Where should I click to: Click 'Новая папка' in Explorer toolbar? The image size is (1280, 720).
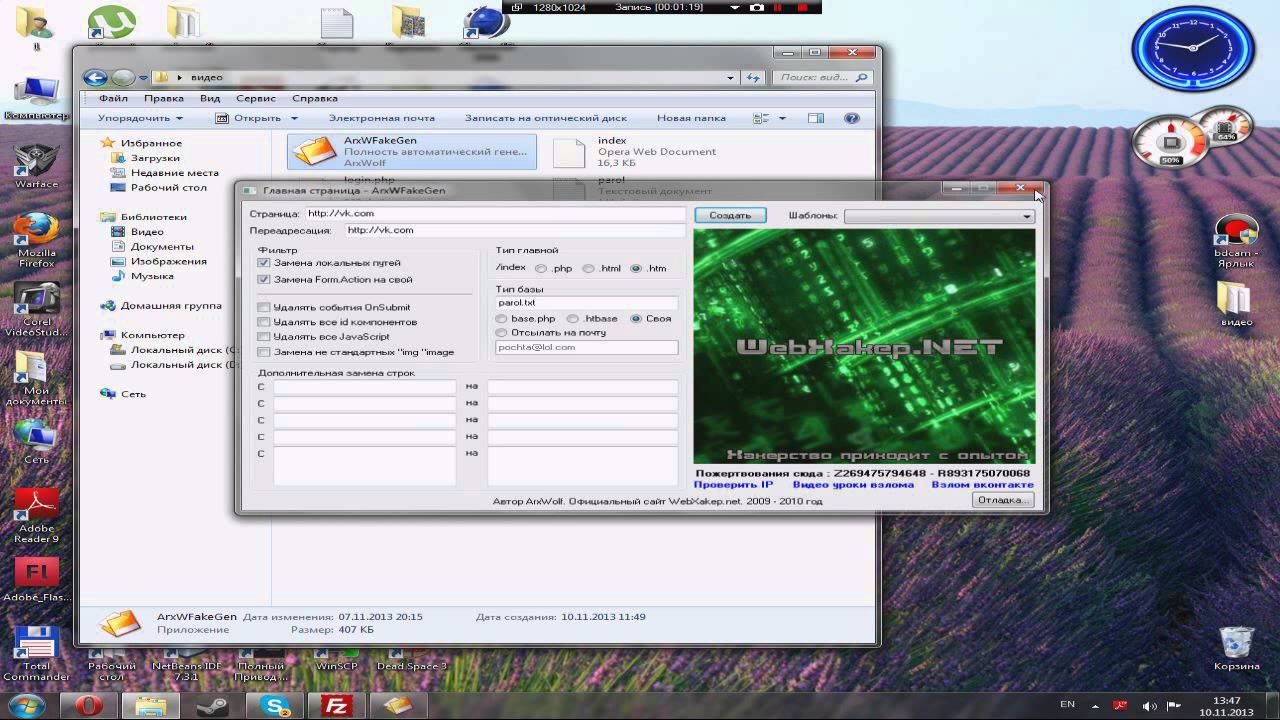(x=691, y=118)
